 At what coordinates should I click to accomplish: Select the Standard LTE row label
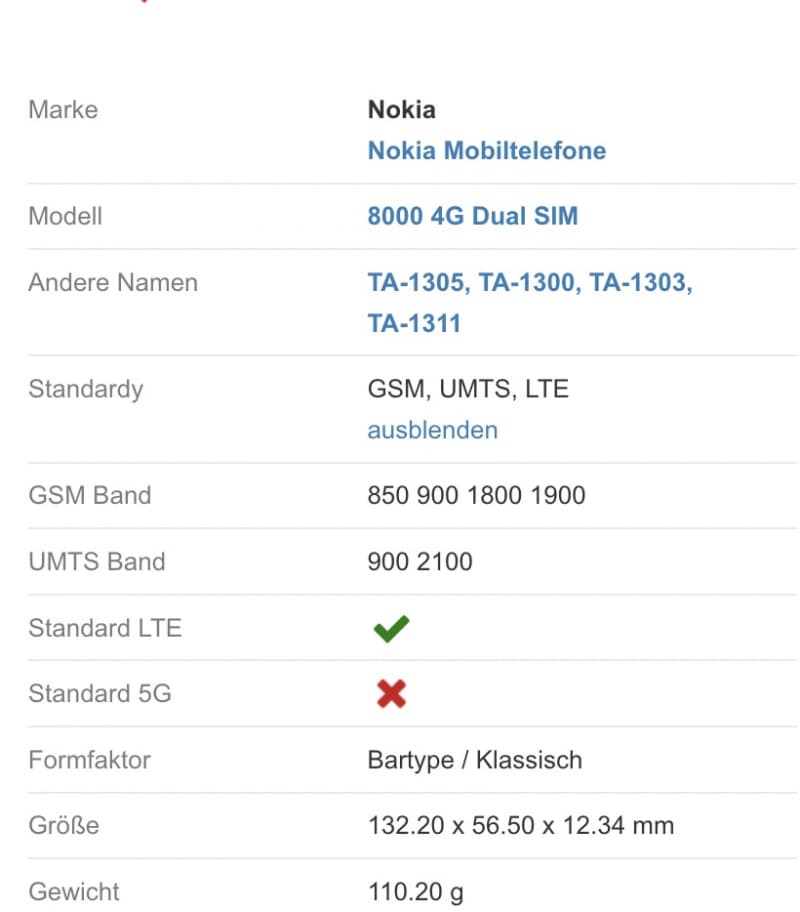105,628
